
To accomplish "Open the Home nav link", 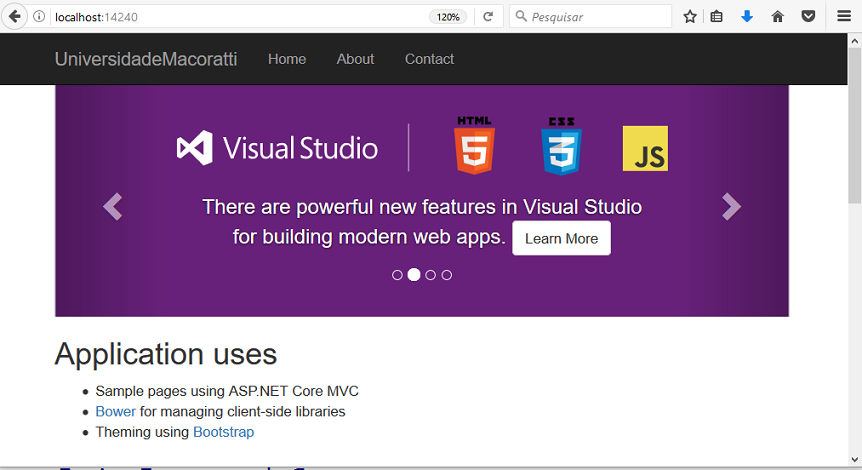I will pyautogui.click(x=287, y=59).
